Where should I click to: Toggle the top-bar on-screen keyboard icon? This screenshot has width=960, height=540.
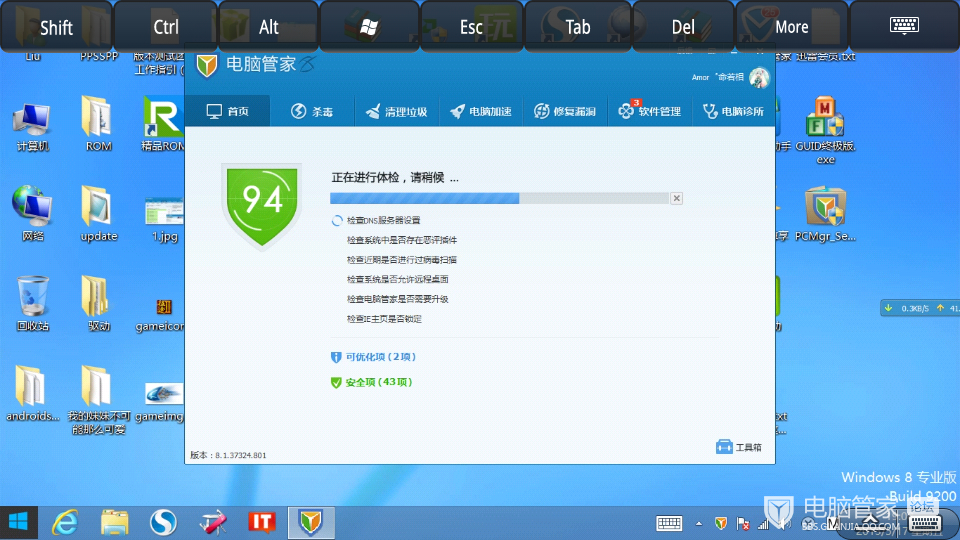pyautogui.click(x=904, y=26)
